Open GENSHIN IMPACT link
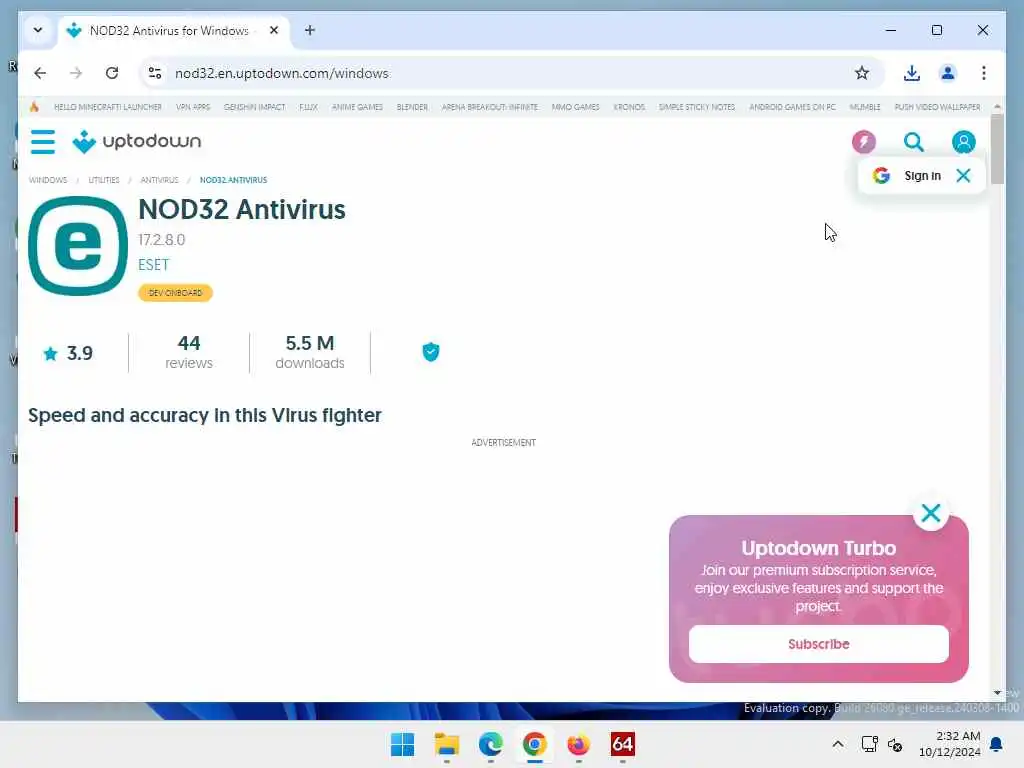1024x768 pixels. coord(254,107)
